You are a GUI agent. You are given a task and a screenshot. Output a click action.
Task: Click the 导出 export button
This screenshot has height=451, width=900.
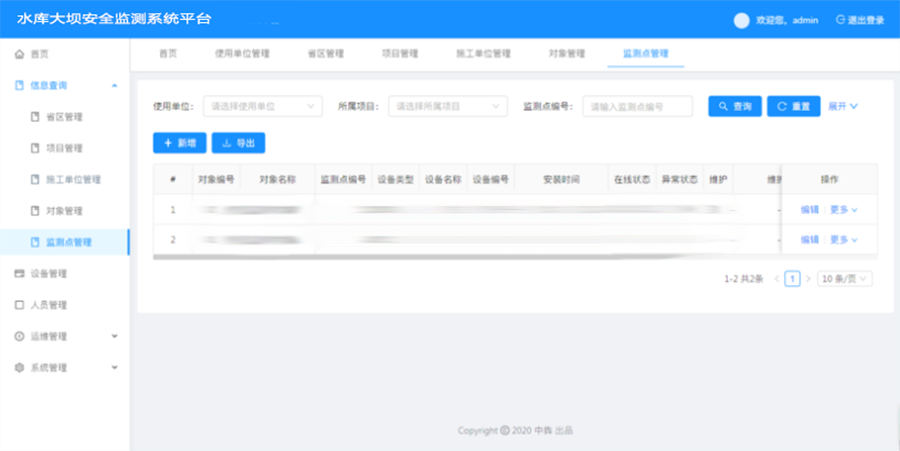pos(238,143)
